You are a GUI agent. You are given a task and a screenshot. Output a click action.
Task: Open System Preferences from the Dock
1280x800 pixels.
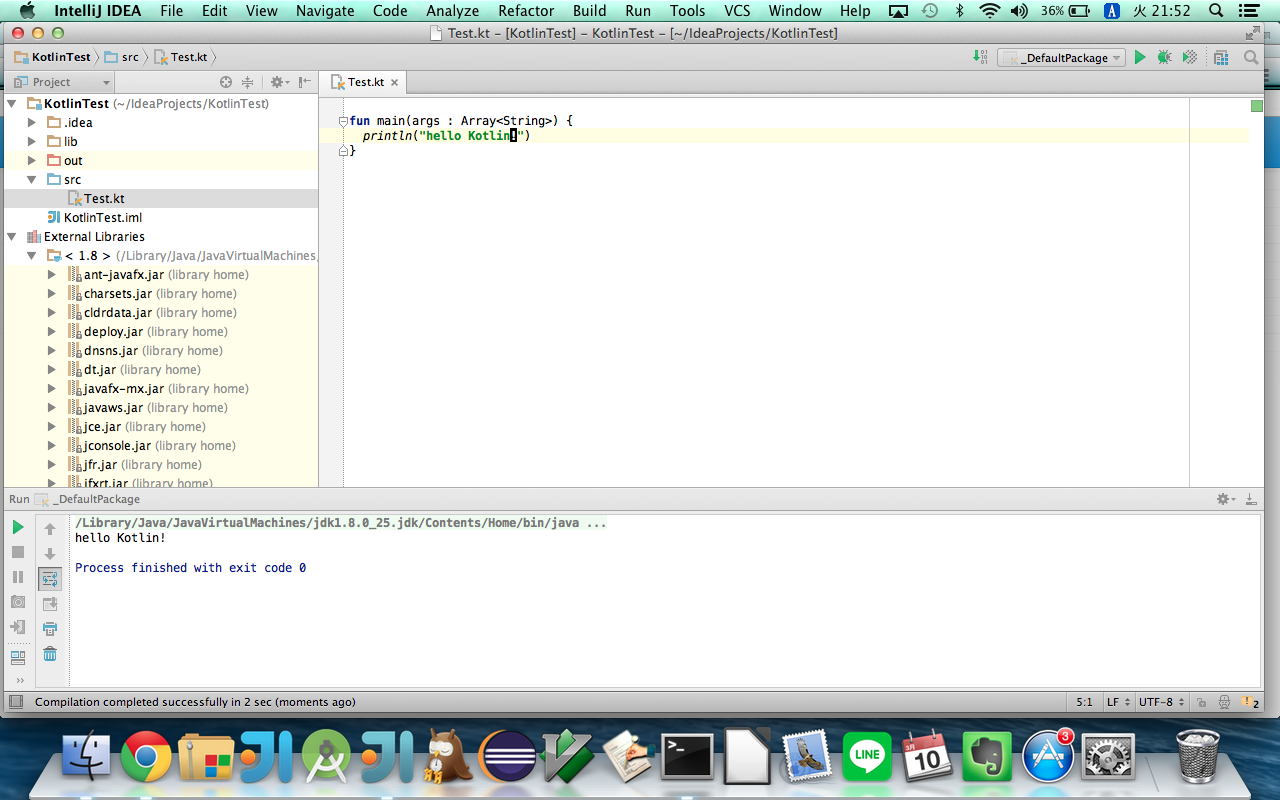(1108, 756)
